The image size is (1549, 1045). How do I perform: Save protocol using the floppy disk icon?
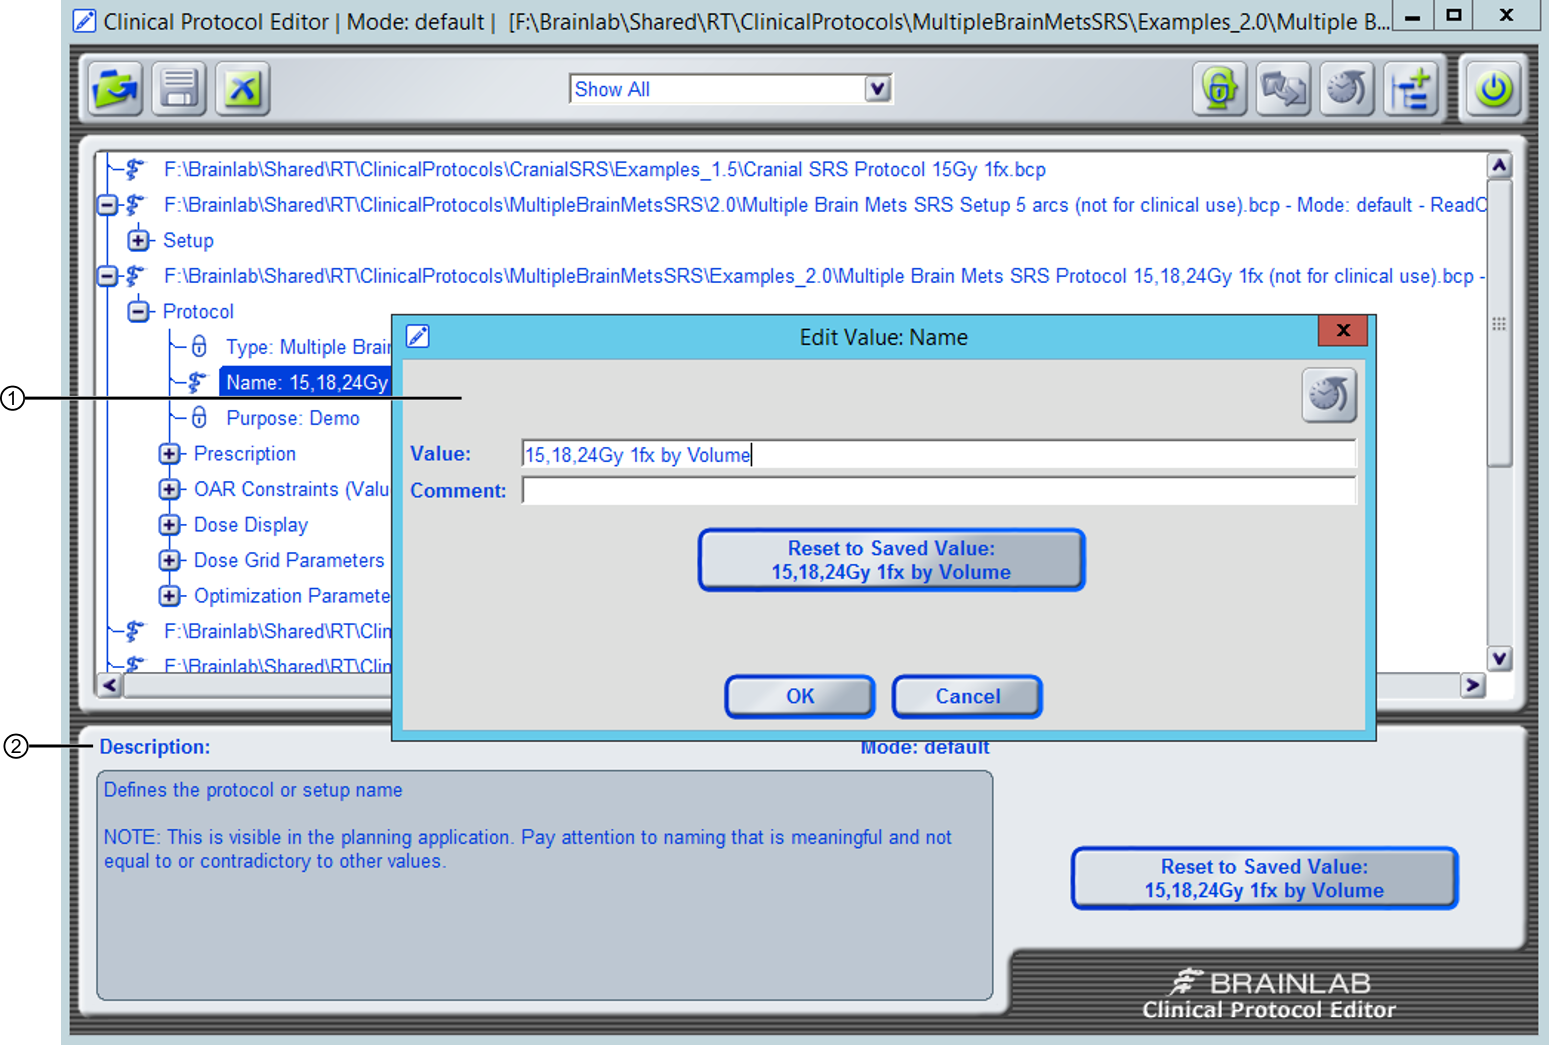pos(180,89)
